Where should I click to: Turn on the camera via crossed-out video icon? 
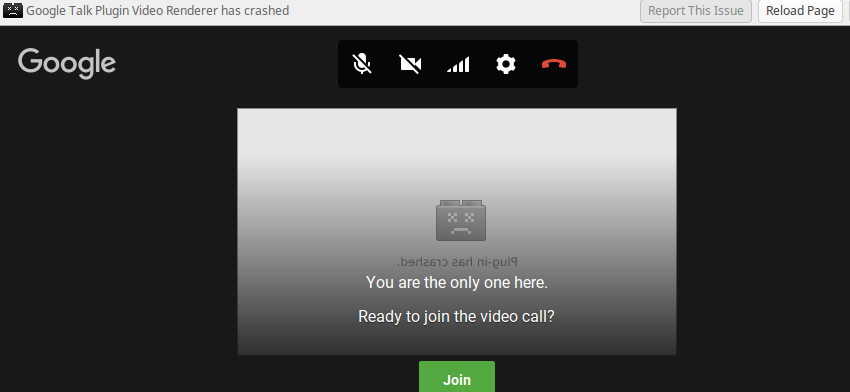coord(410,64)
